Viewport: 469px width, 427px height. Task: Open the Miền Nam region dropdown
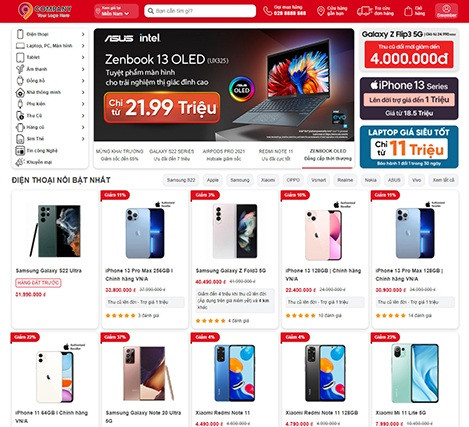[x=116, y=11]
